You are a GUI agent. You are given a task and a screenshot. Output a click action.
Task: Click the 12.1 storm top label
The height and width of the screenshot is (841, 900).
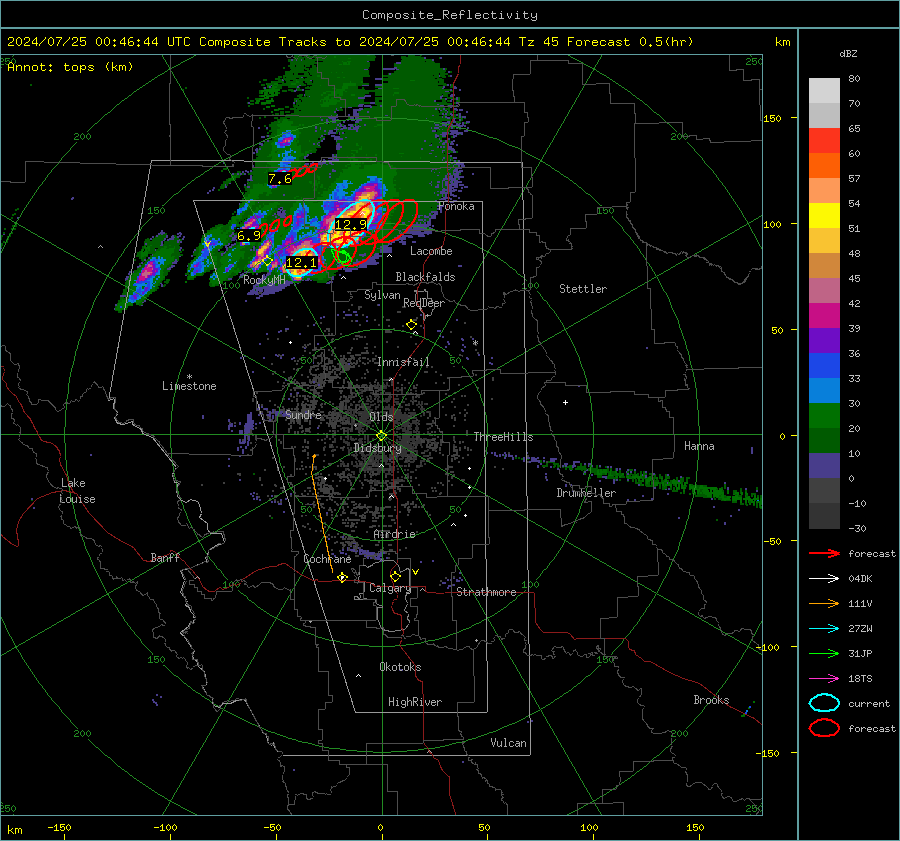click(x=301, y=262)
